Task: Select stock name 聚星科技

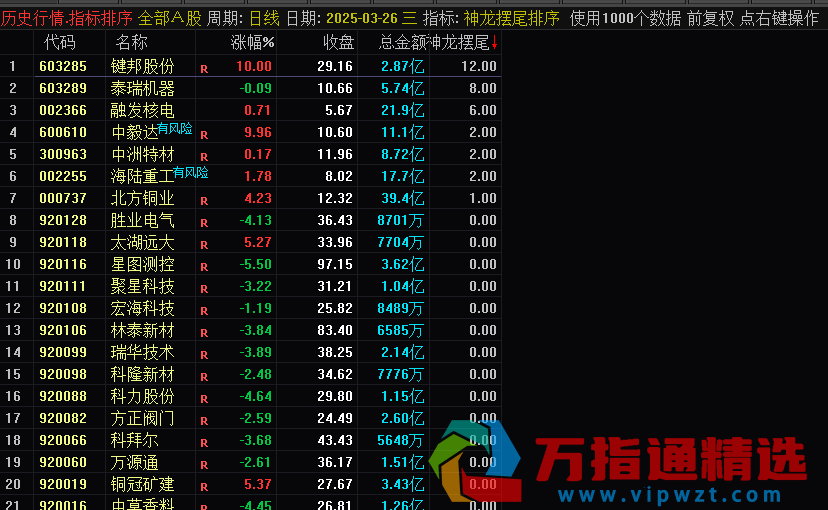Action: pos(143,287)
